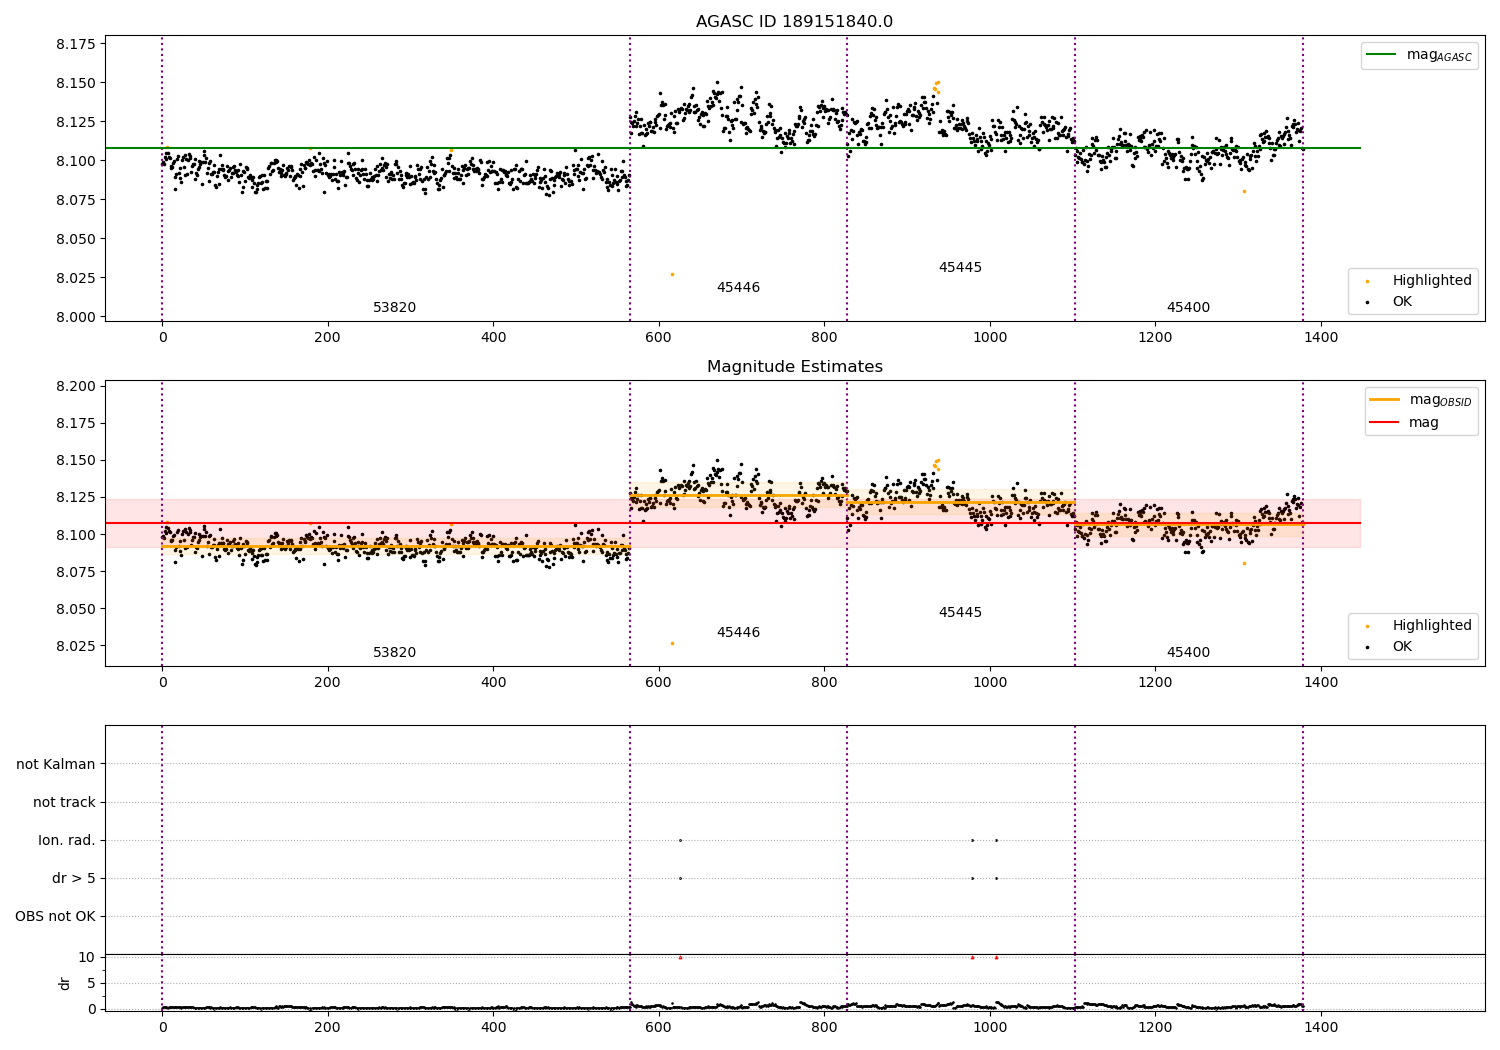The height and width of the screenshot is (1050, 1500).
Task: Click the 'Ion. rad.' axis label
Action: [67, 841]
